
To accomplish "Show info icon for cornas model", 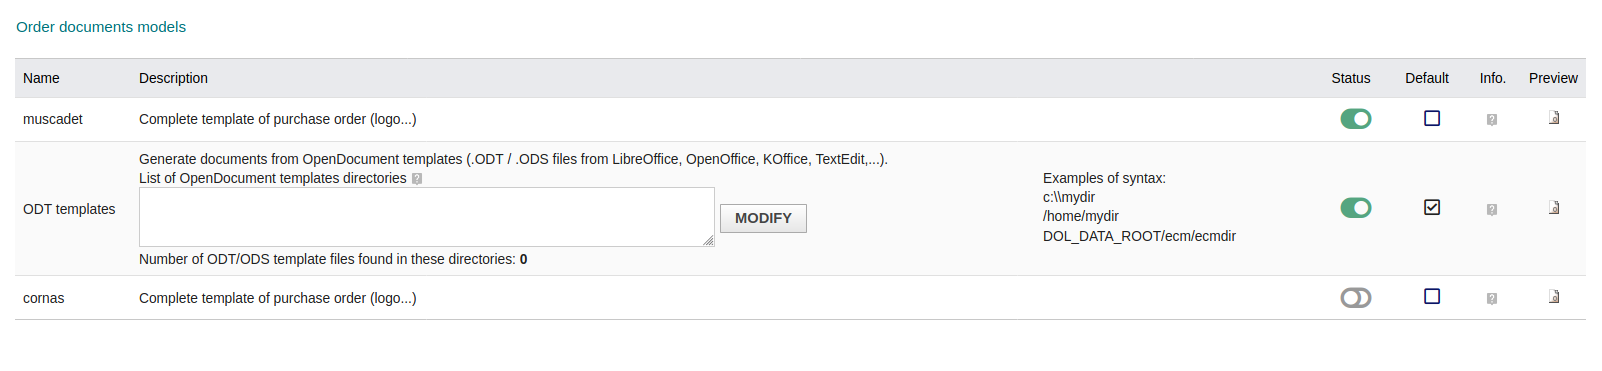I will tap(1491, 299).
